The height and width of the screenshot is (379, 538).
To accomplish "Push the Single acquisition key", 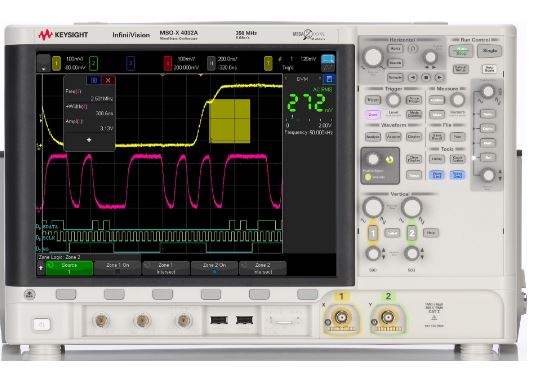I will coord(490,52).
